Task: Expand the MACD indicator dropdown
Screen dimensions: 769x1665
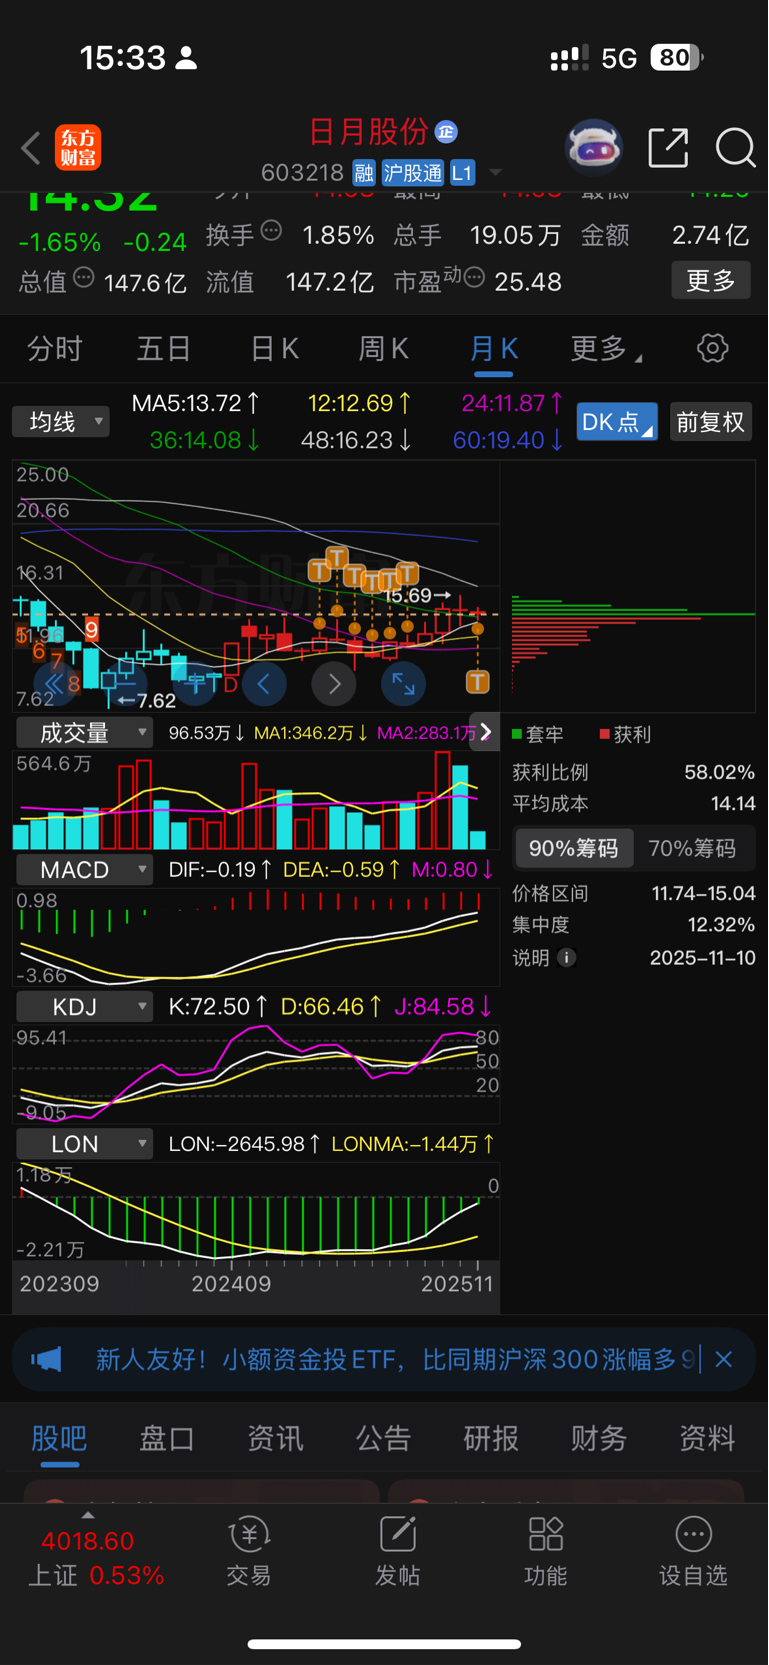Action: coord(84,870)
